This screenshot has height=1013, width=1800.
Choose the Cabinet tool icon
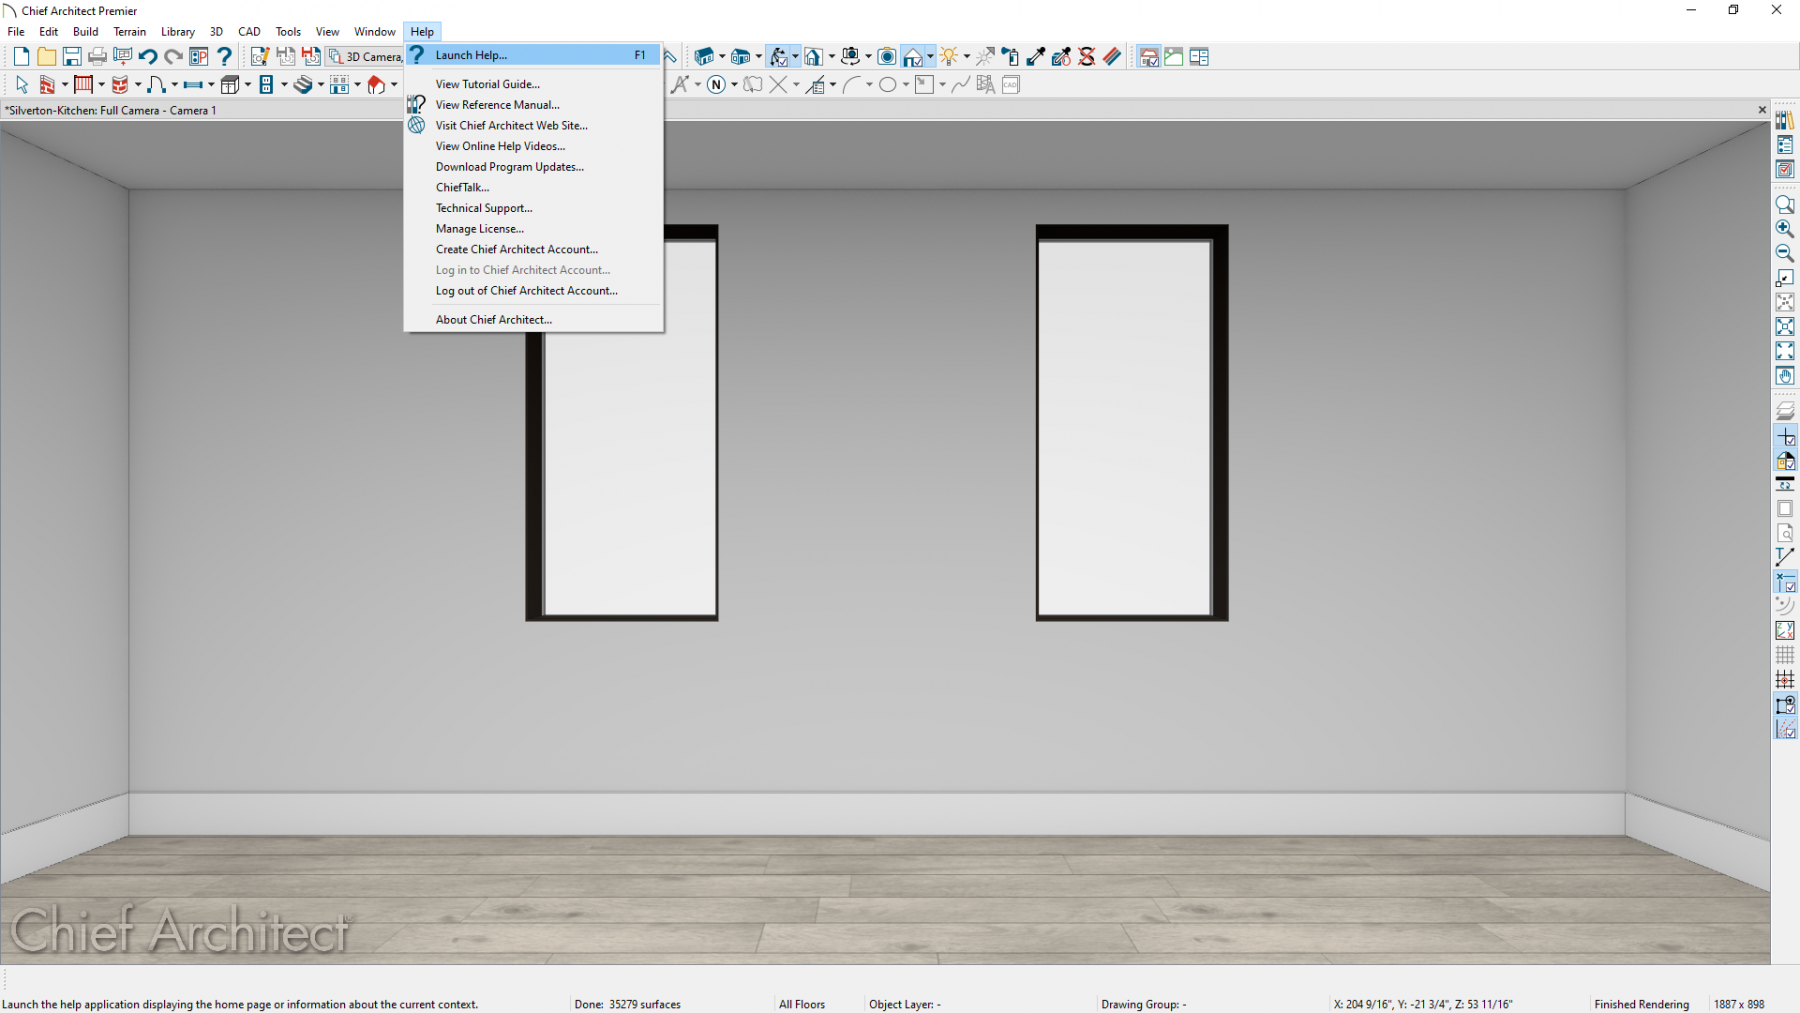tap(230, 85)
